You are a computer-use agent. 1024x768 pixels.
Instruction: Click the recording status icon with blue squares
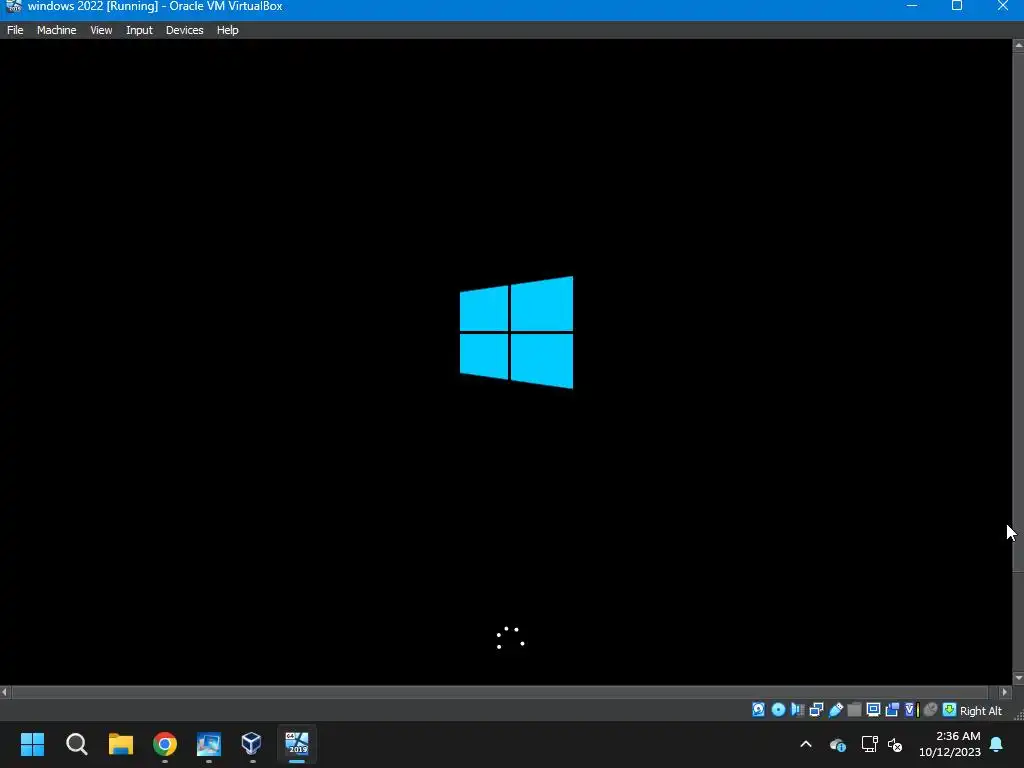892,710
